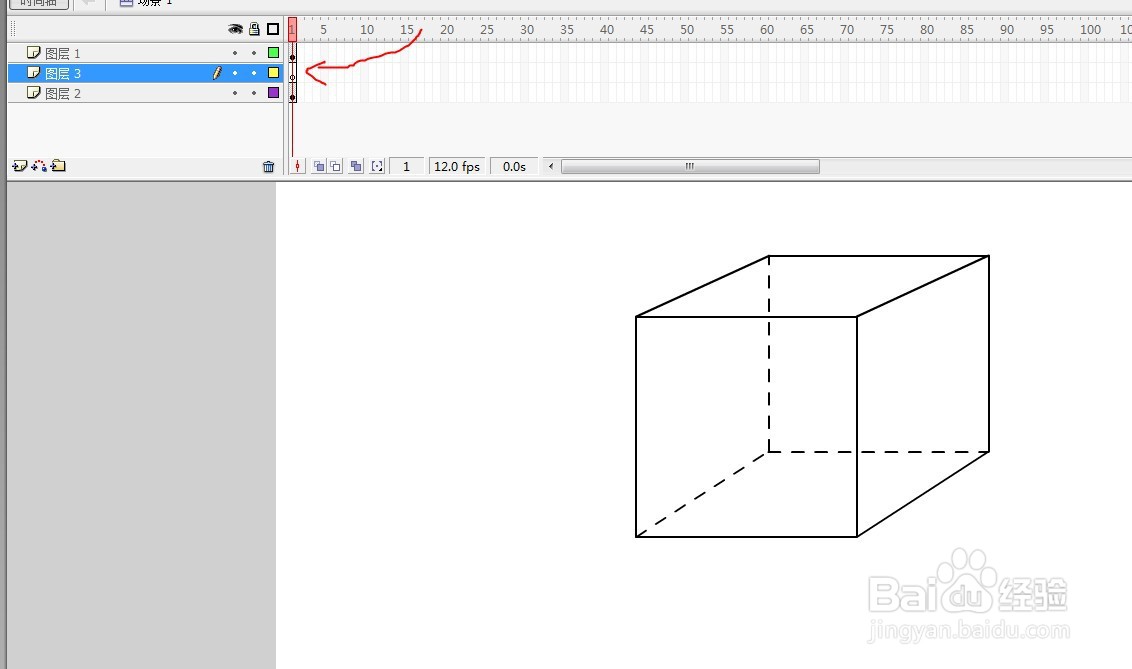Open Modify Onion Markers menu
The width and height of the screenshot is (1132, 669).
(377, 167)
